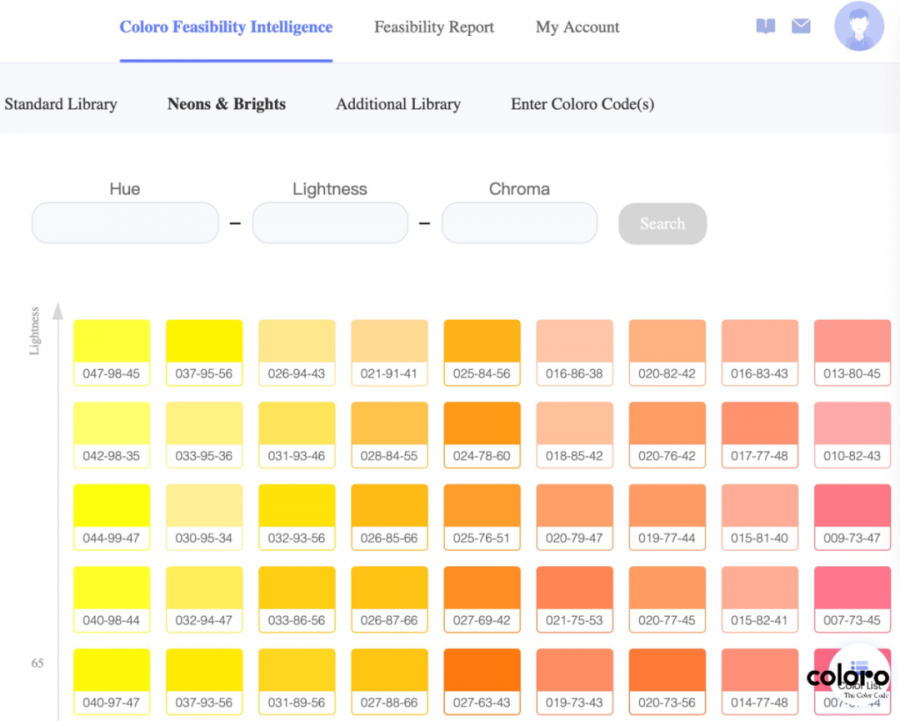This screenshot has height=721, width=900.
Task: Select swatch 026-85-66
Action: 389,517
